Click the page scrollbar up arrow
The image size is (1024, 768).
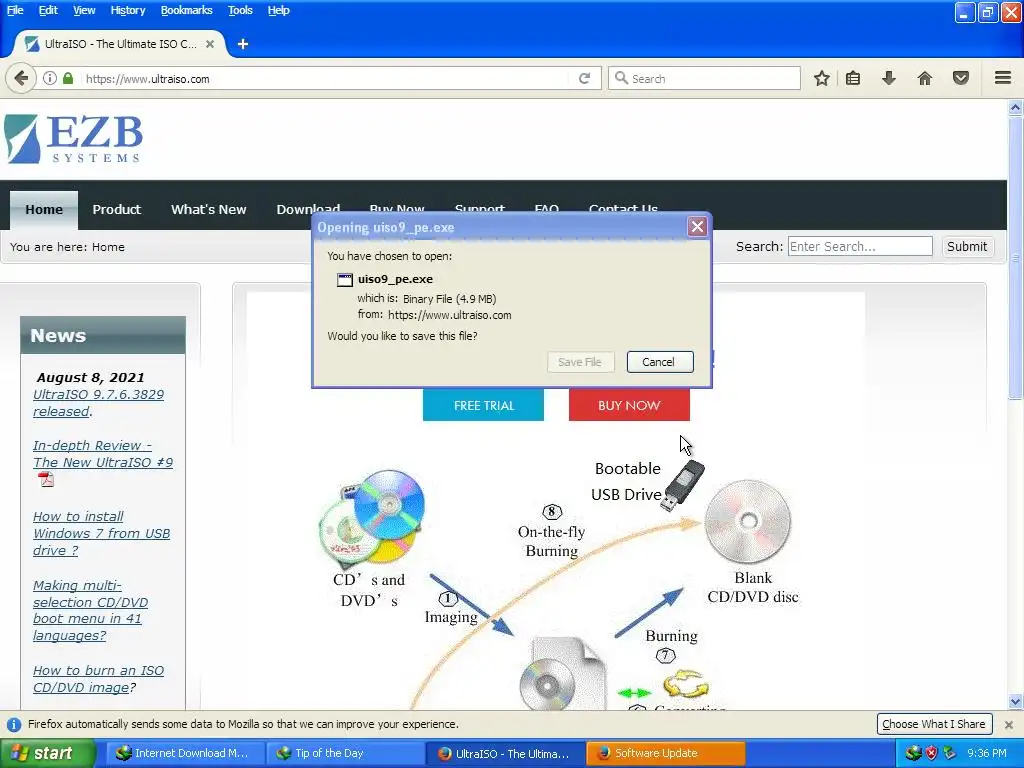click(1015, 107)
